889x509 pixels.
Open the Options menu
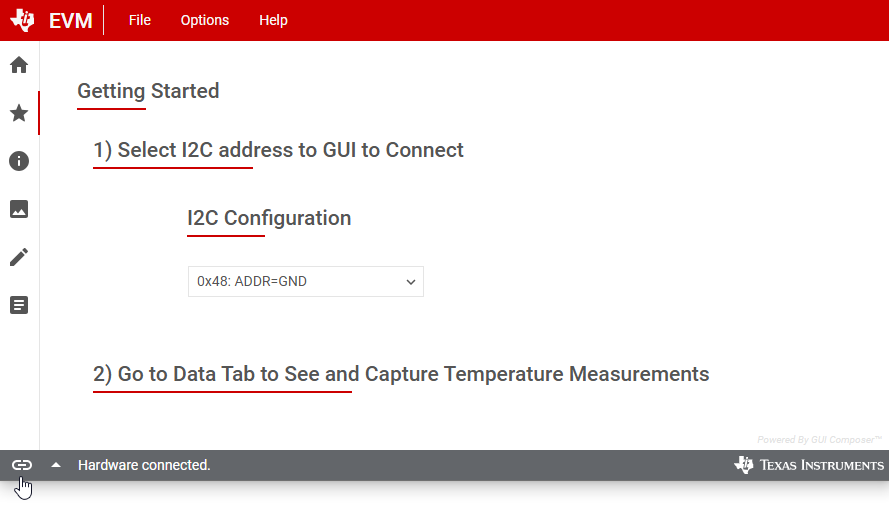coord(205,20)
